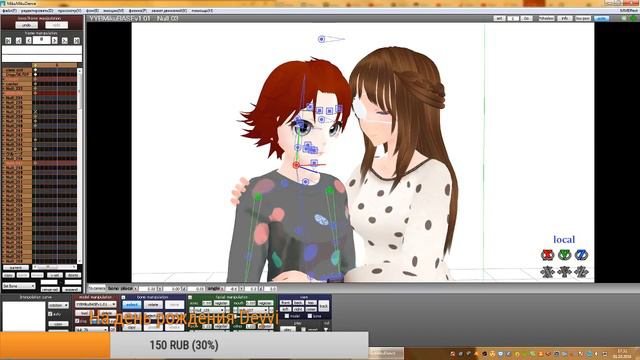Go to next keyframe button
This screenshot has width=640, height=360.
click(x=65, y=40)
